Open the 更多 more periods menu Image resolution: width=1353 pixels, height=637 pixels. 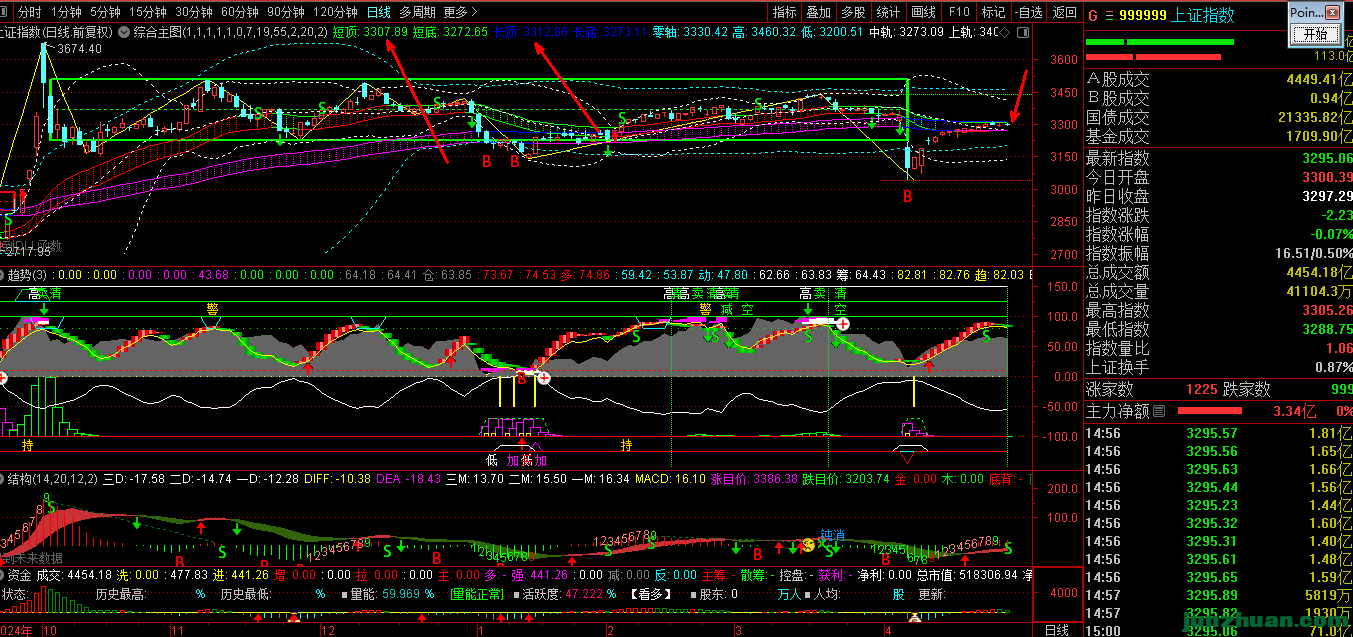[x=458, y=12]
